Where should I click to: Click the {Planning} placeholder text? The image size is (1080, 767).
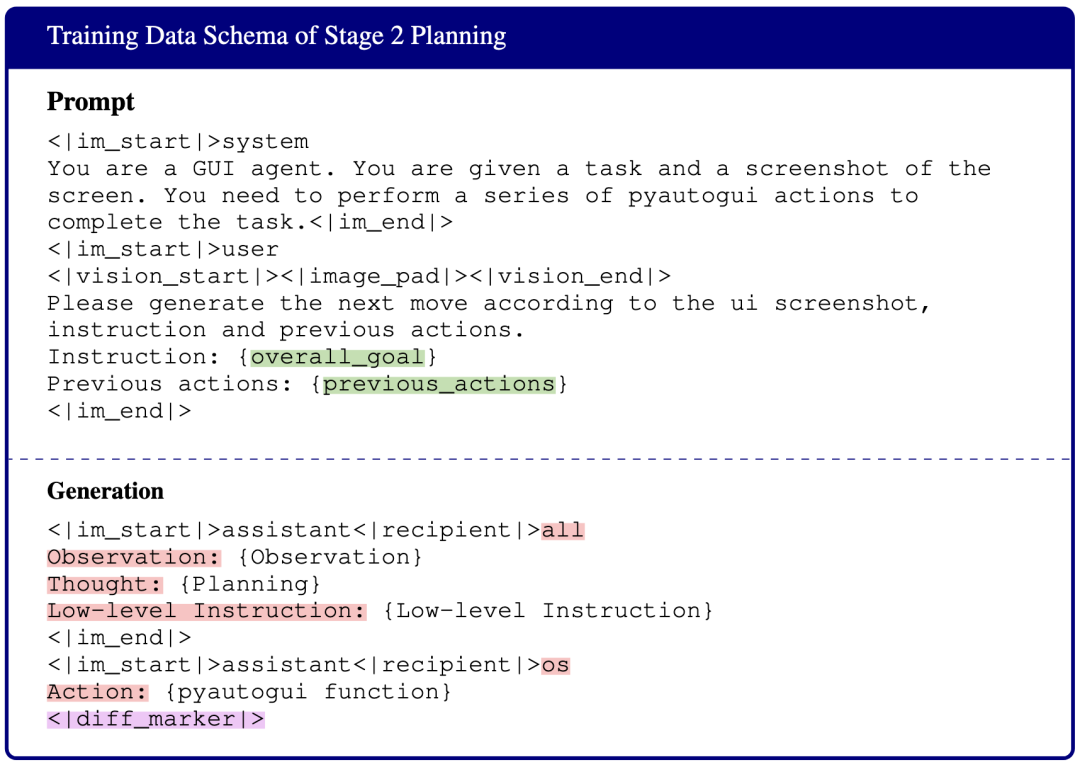click(x=250, y=585)
